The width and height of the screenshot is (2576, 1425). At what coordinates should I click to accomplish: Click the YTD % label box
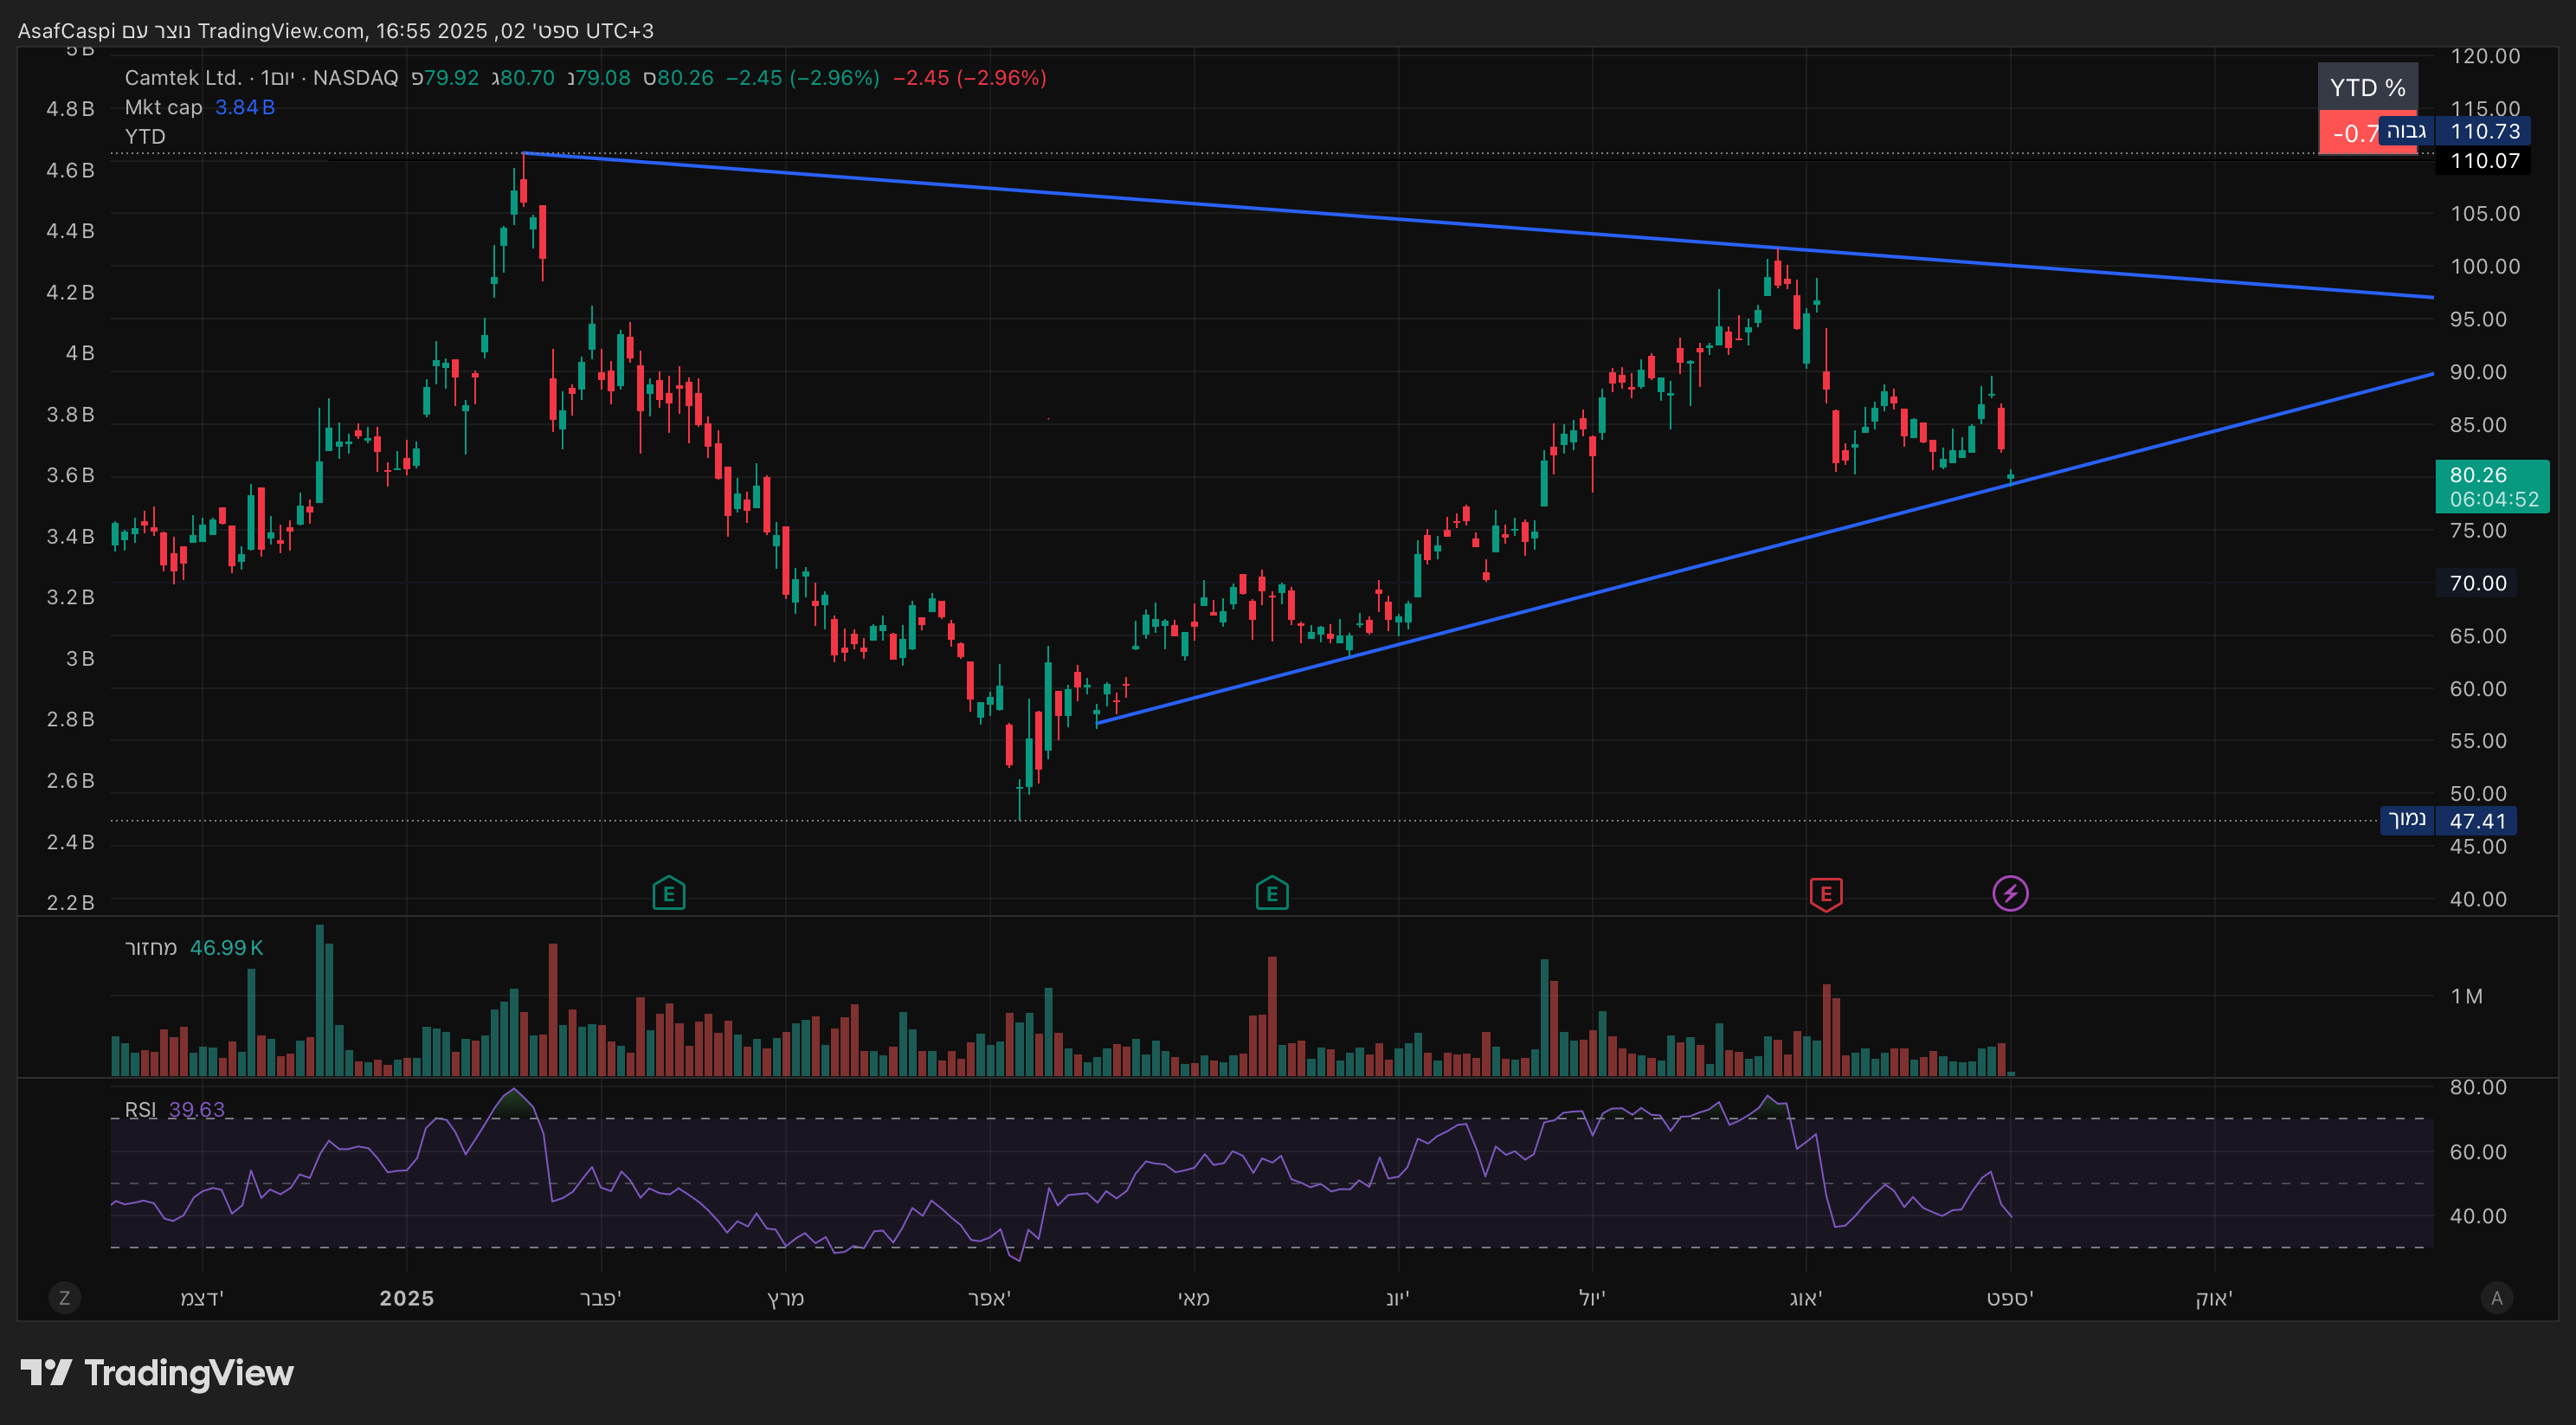pos(2367,88)
